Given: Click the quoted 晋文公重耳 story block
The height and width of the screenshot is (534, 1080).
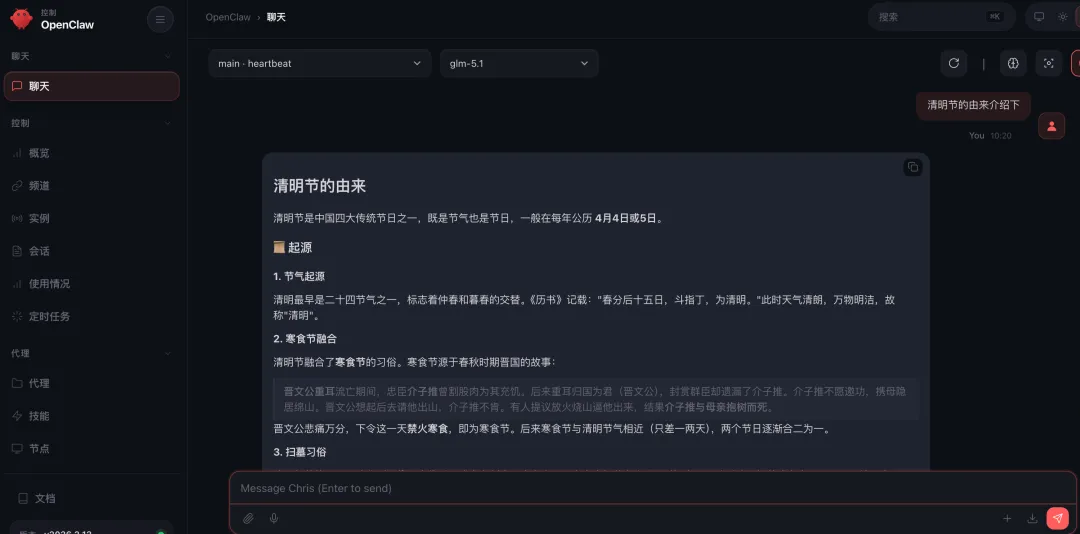Looking at the screenshot, I should [x=596, y=399].
